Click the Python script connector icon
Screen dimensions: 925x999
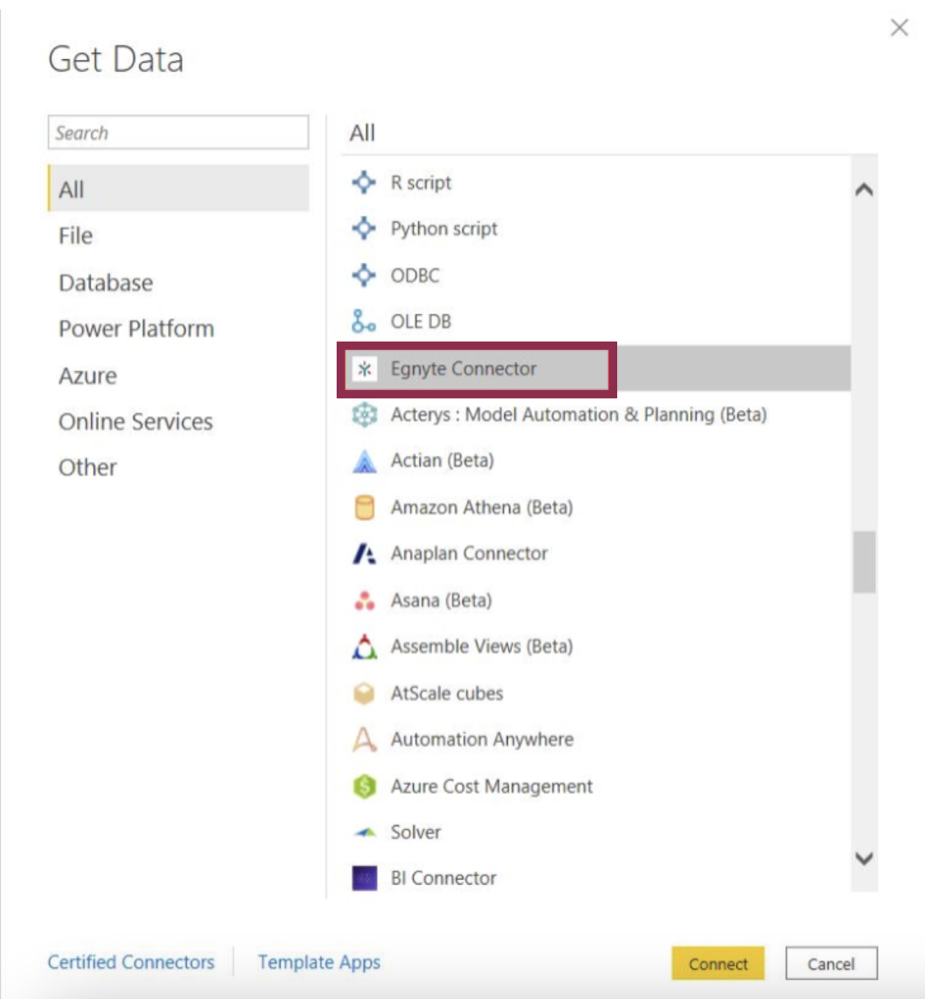[364, 228]
